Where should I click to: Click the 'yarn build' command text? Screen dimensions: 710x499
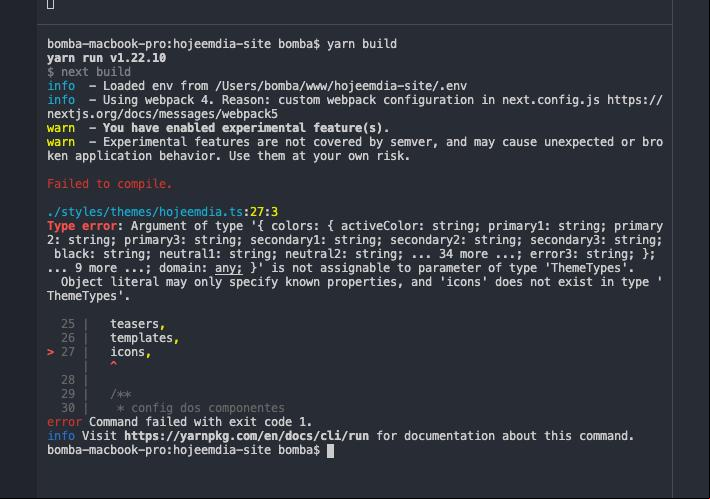click(362, 44)
